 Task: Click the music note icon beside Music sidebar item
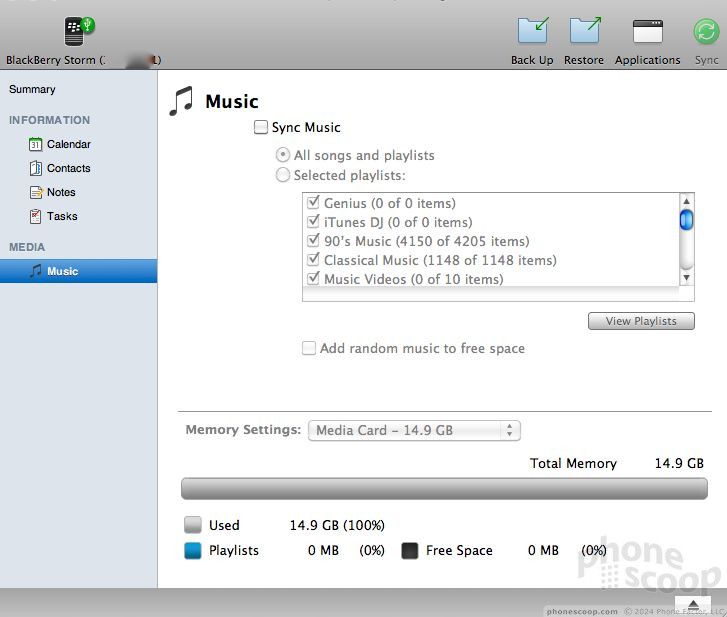click(35, 271)
